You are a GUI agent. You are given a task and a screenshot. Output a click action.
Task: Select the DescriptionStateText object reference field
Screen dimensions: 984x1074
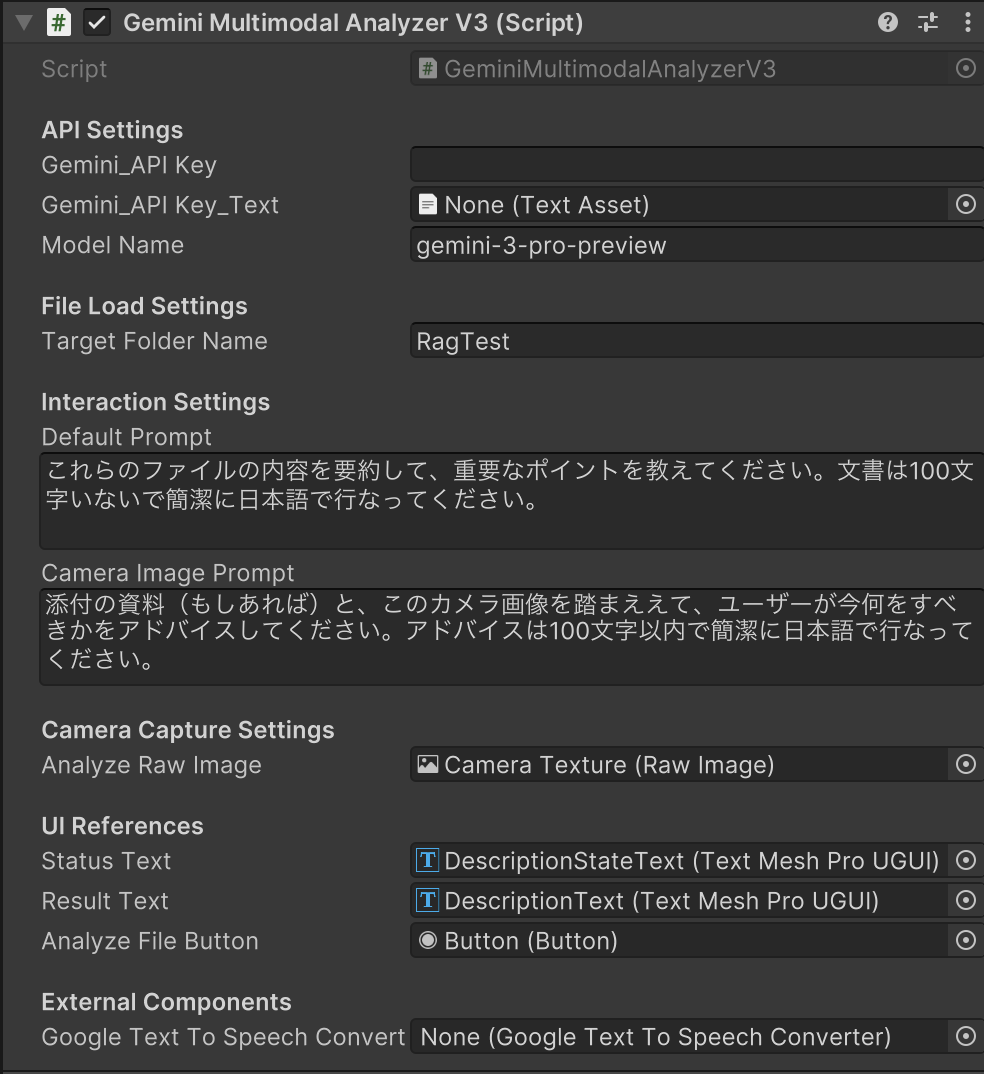point(680,861)
